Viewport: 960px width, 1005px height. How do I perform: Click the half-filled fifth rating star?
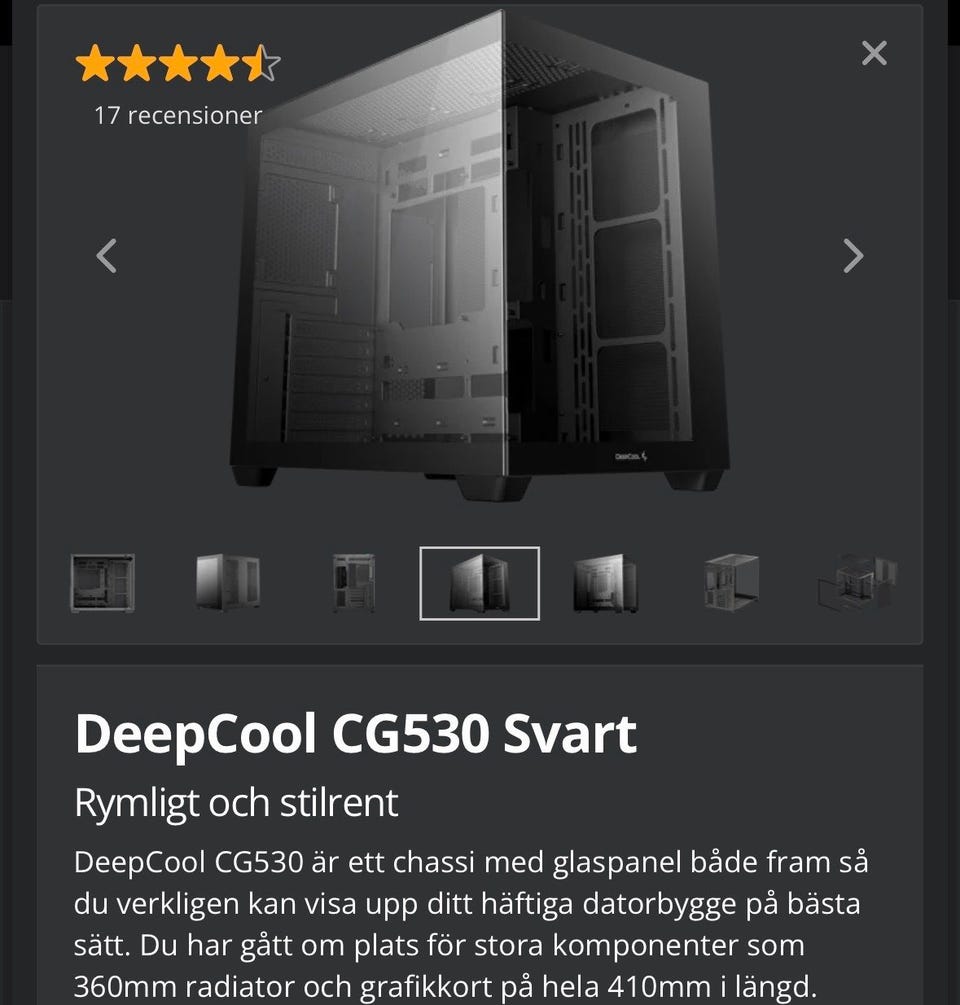pos(261,63)
